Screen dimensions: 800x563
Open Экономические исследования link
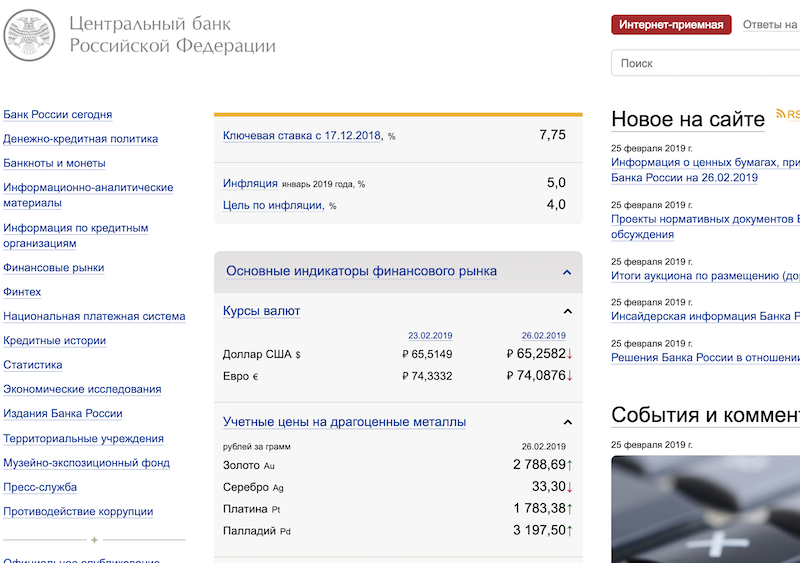pos(82,389)
